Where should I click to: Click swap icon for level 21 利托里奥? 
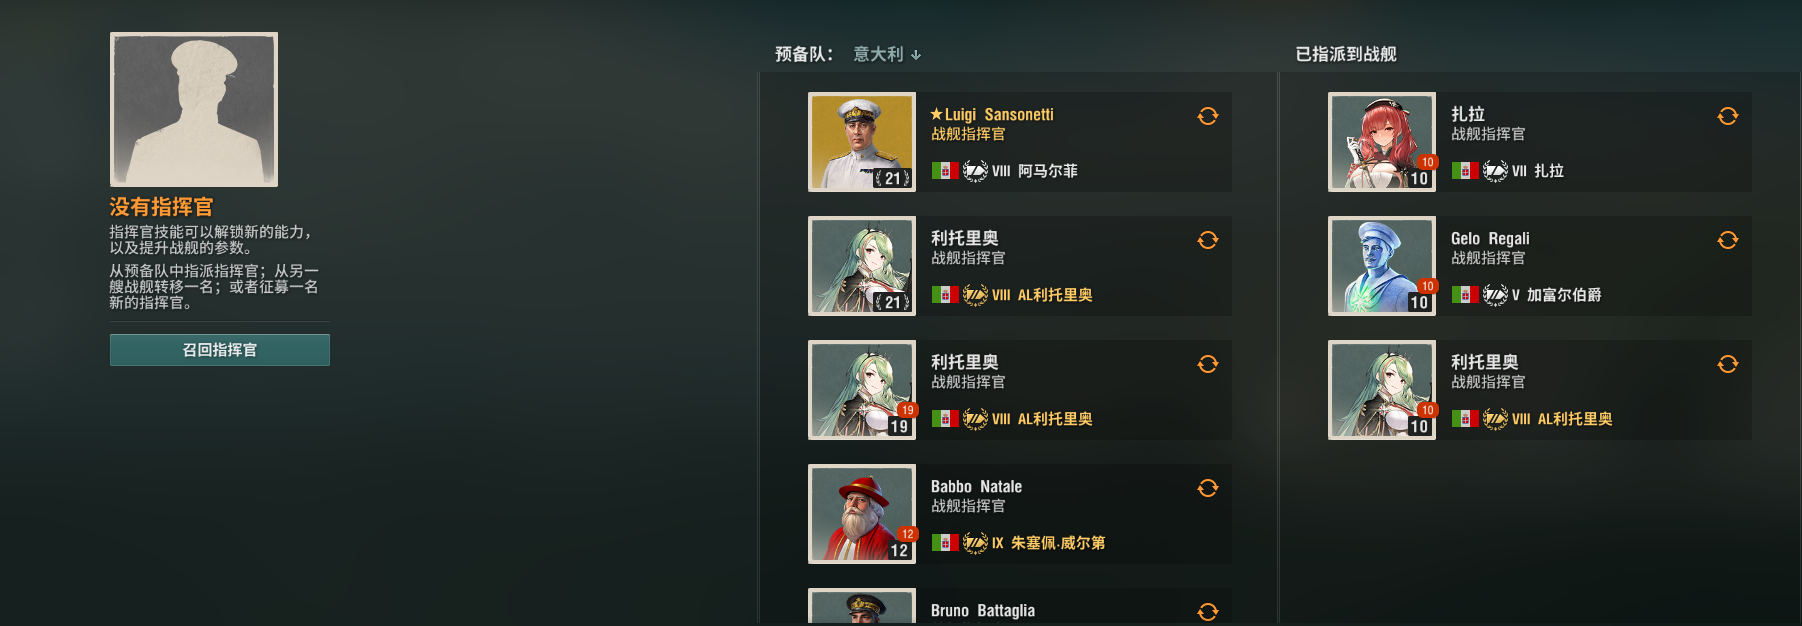click(x=1208, y=240)
